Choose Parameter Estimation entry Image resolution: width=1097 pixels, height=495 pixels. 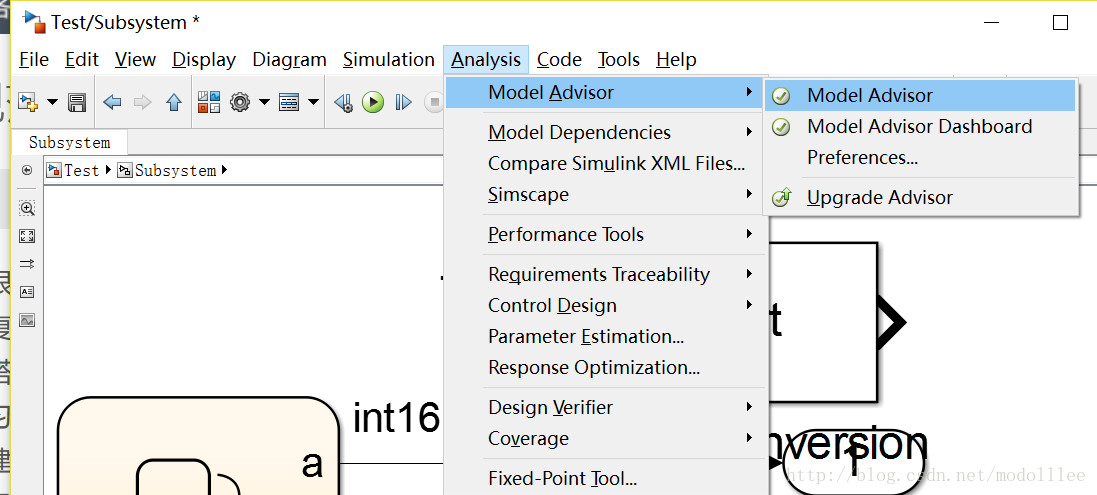(x=605, y=336)
